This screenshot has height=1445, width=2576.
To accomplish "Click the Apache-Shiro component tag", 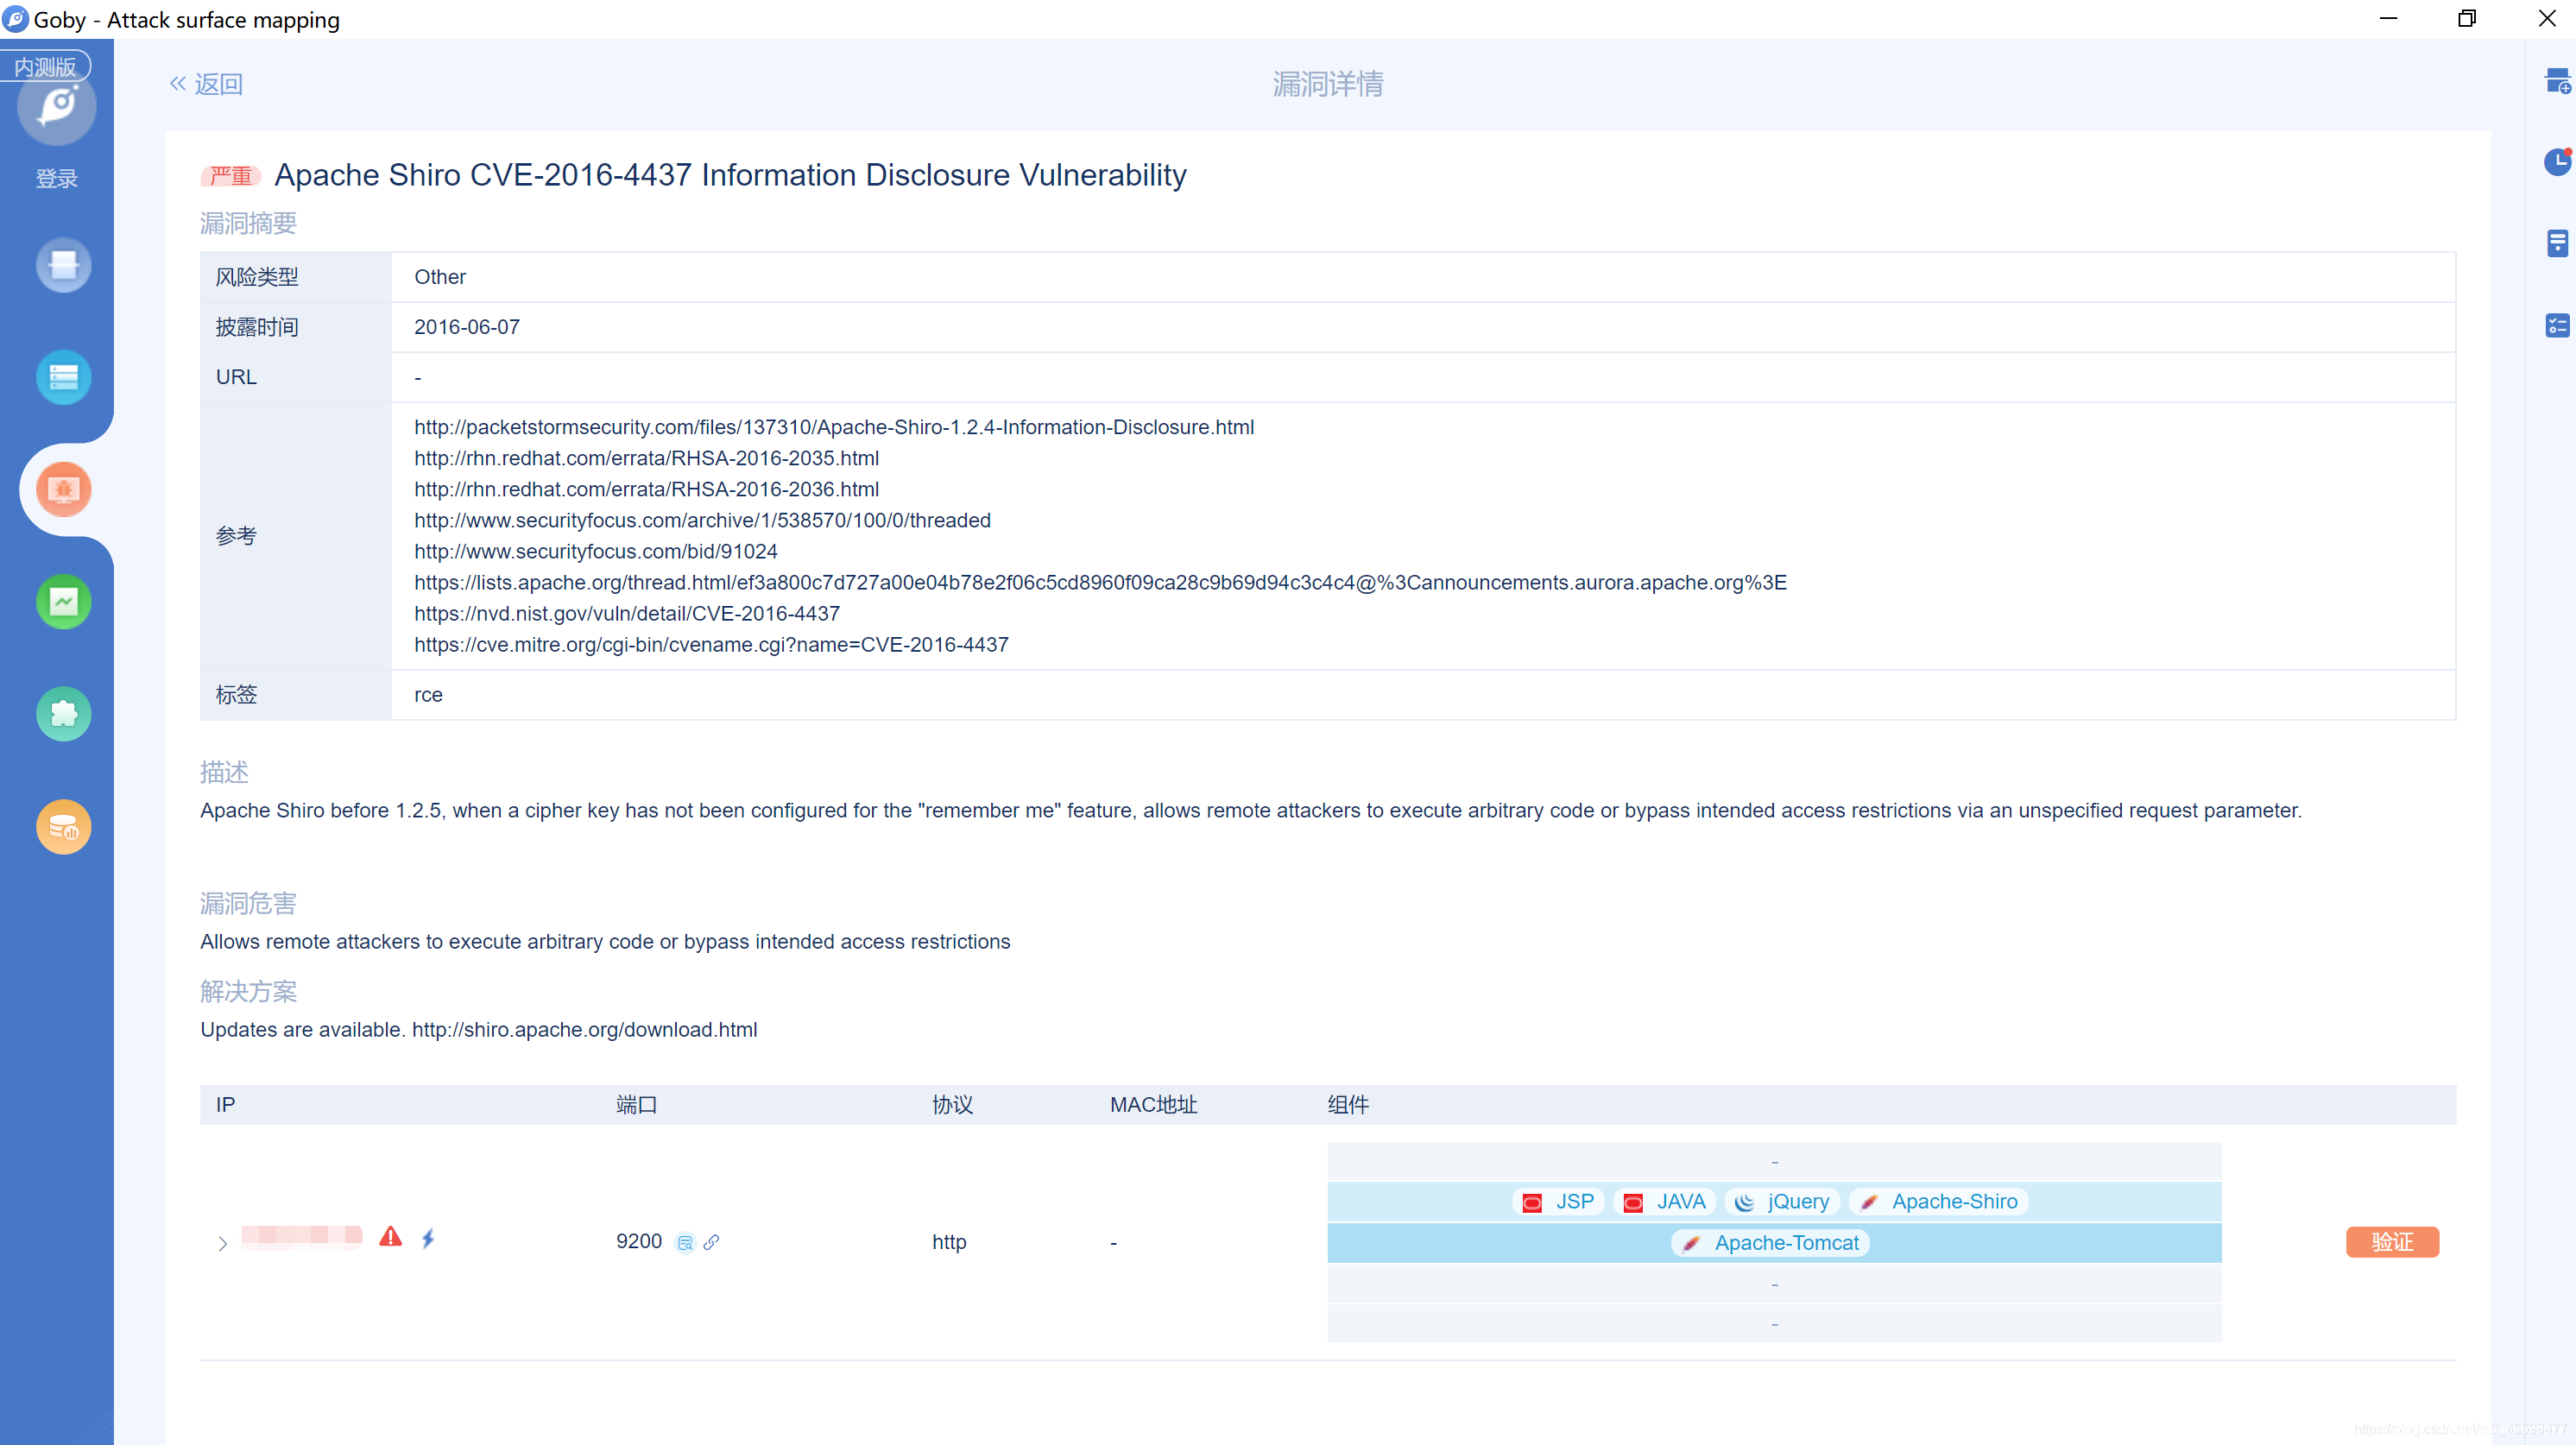I will pos(1938,1201).
